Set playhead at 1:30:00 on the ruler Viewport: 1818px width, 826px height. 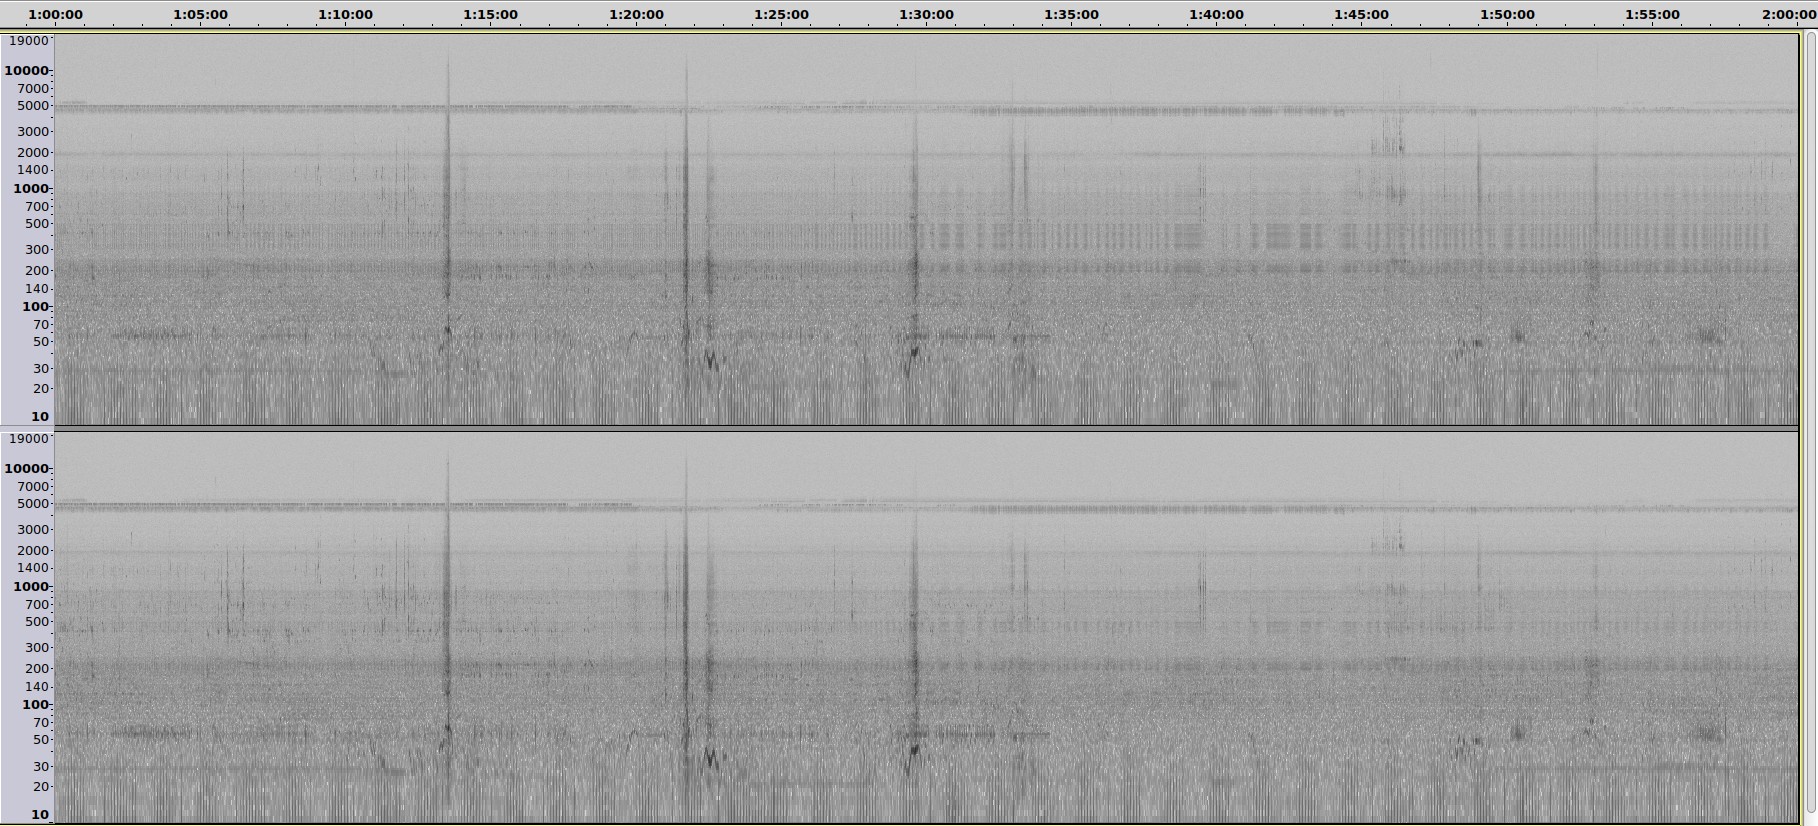pyautogui.click(x=926, y=14)
